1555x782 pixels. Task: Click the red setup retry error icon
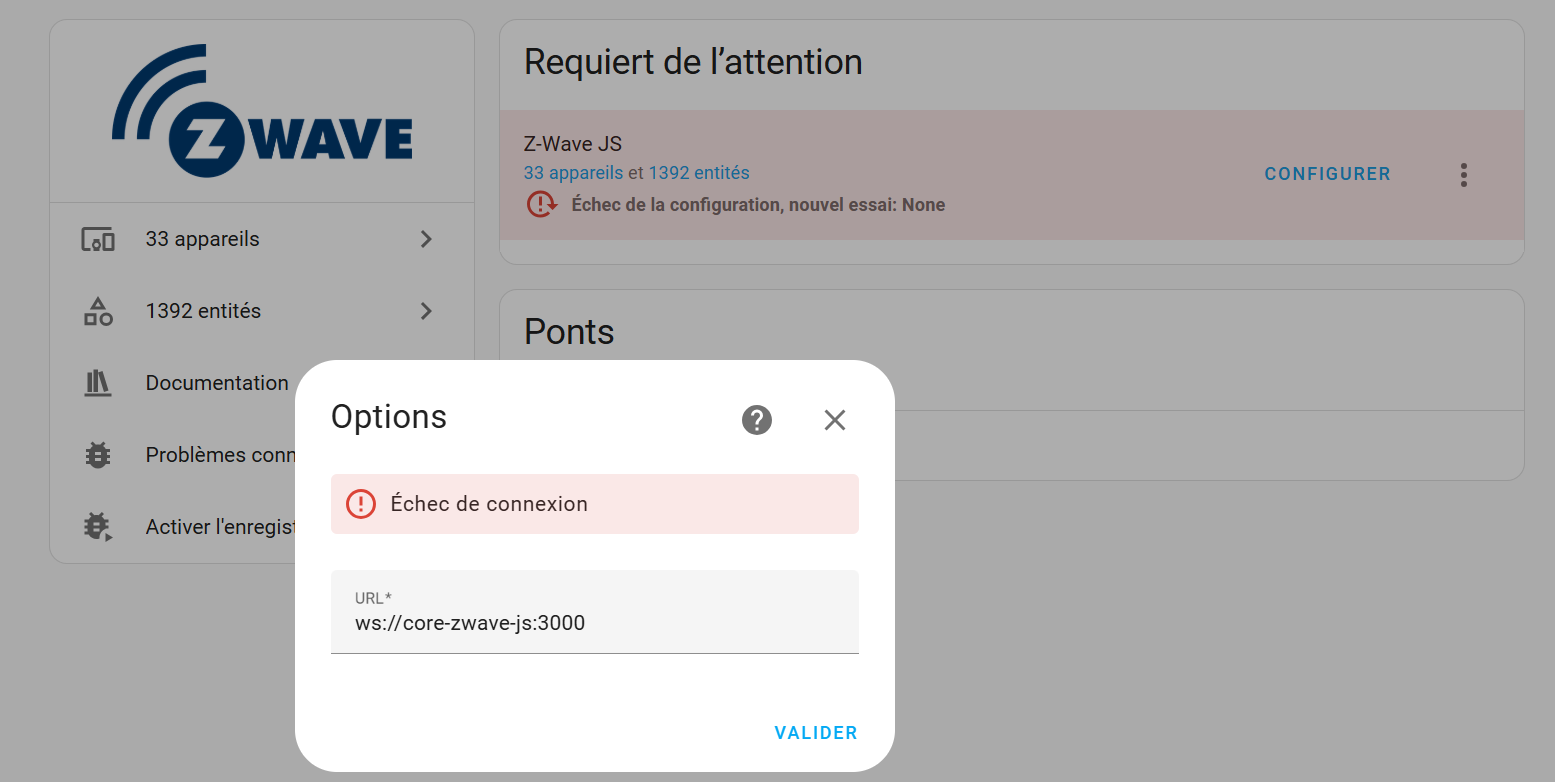(542, 205)
